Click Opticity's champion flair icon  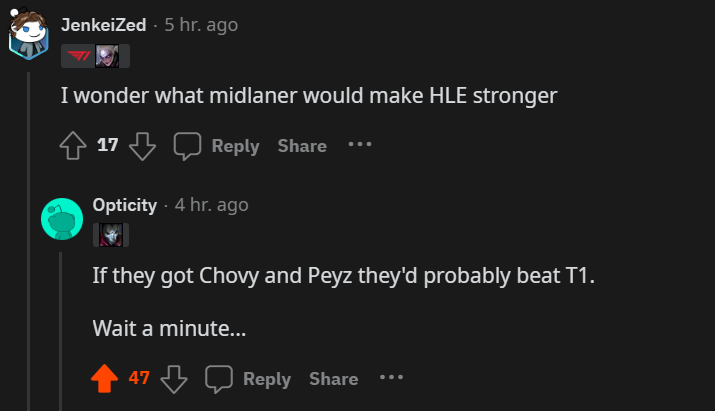pos(110,235)
